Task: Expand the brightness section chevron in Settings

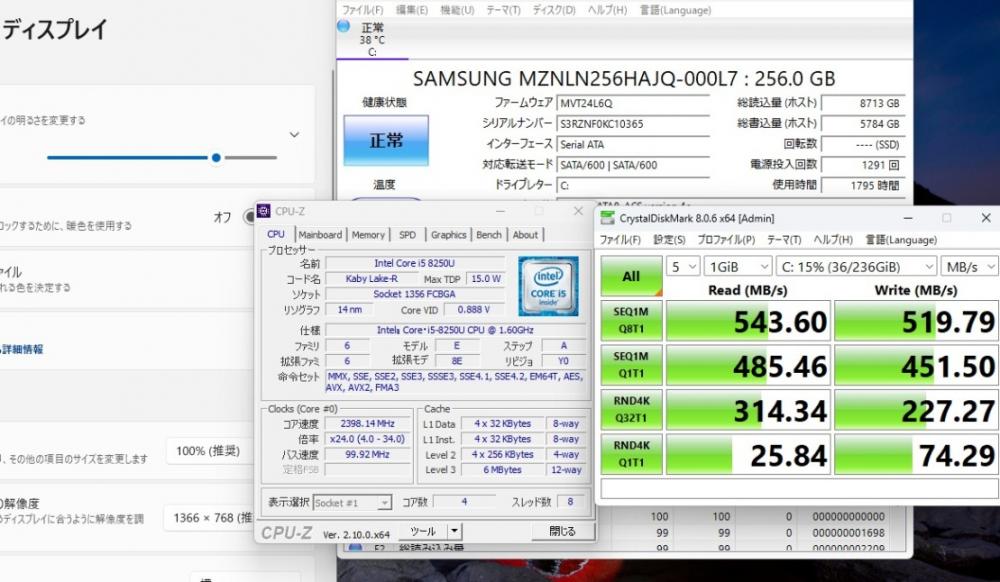Action: click(294, 135)
